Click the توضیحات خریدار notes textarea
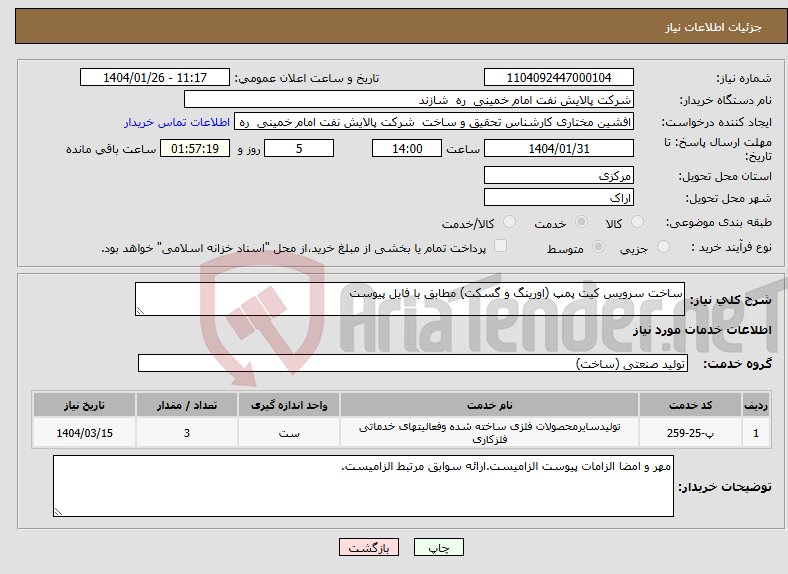Screen dimensions: 788x574 (x=363, y=486)
